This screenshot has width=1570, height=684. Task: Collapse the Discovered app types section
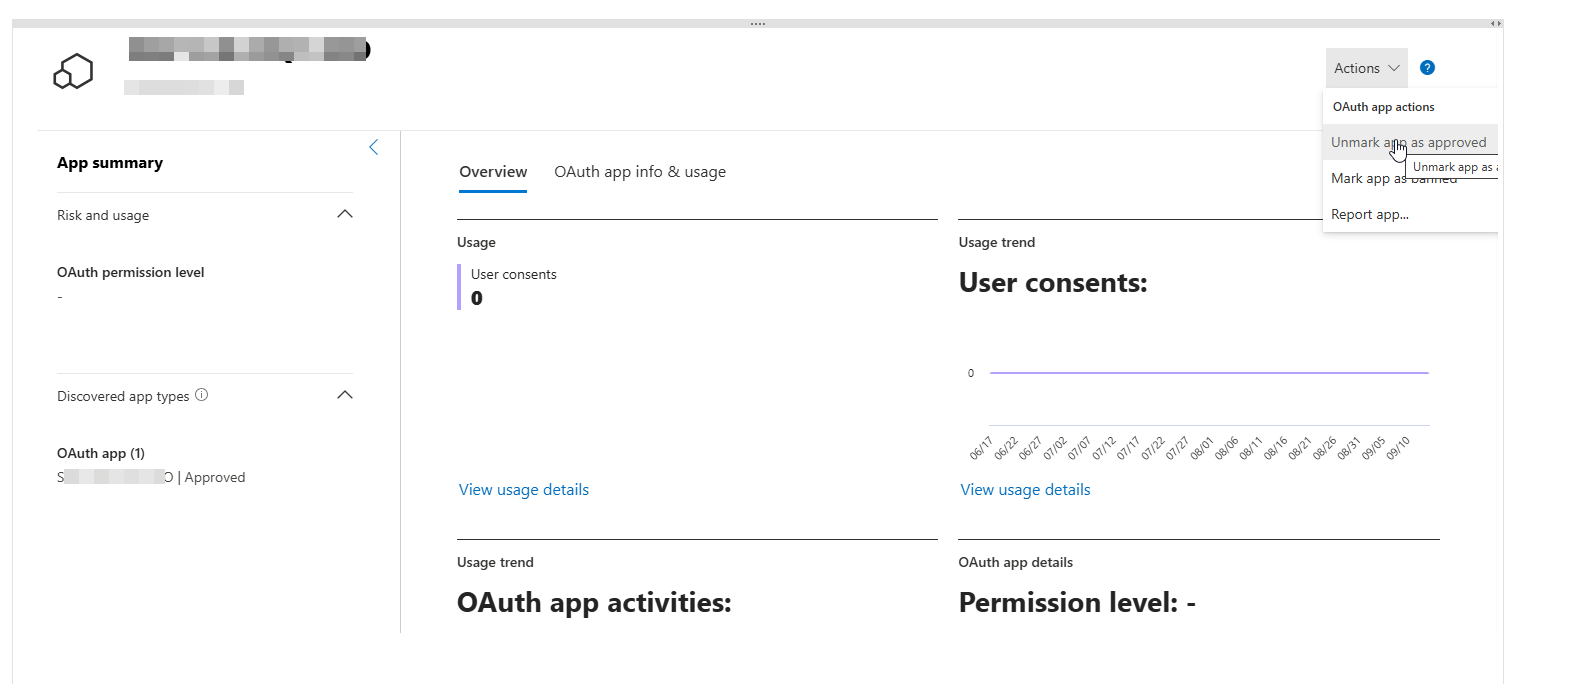click(x=345, y=395)
